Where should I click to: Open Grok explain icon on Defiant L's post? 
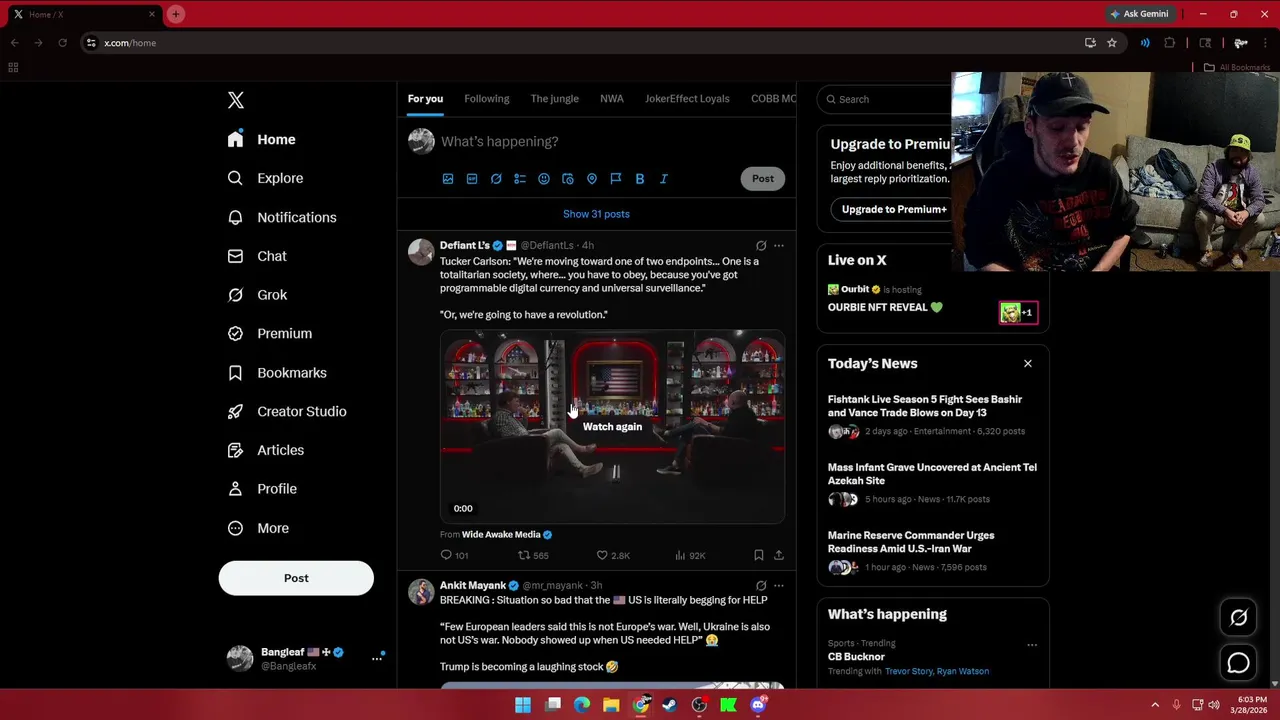pos(761,246)
